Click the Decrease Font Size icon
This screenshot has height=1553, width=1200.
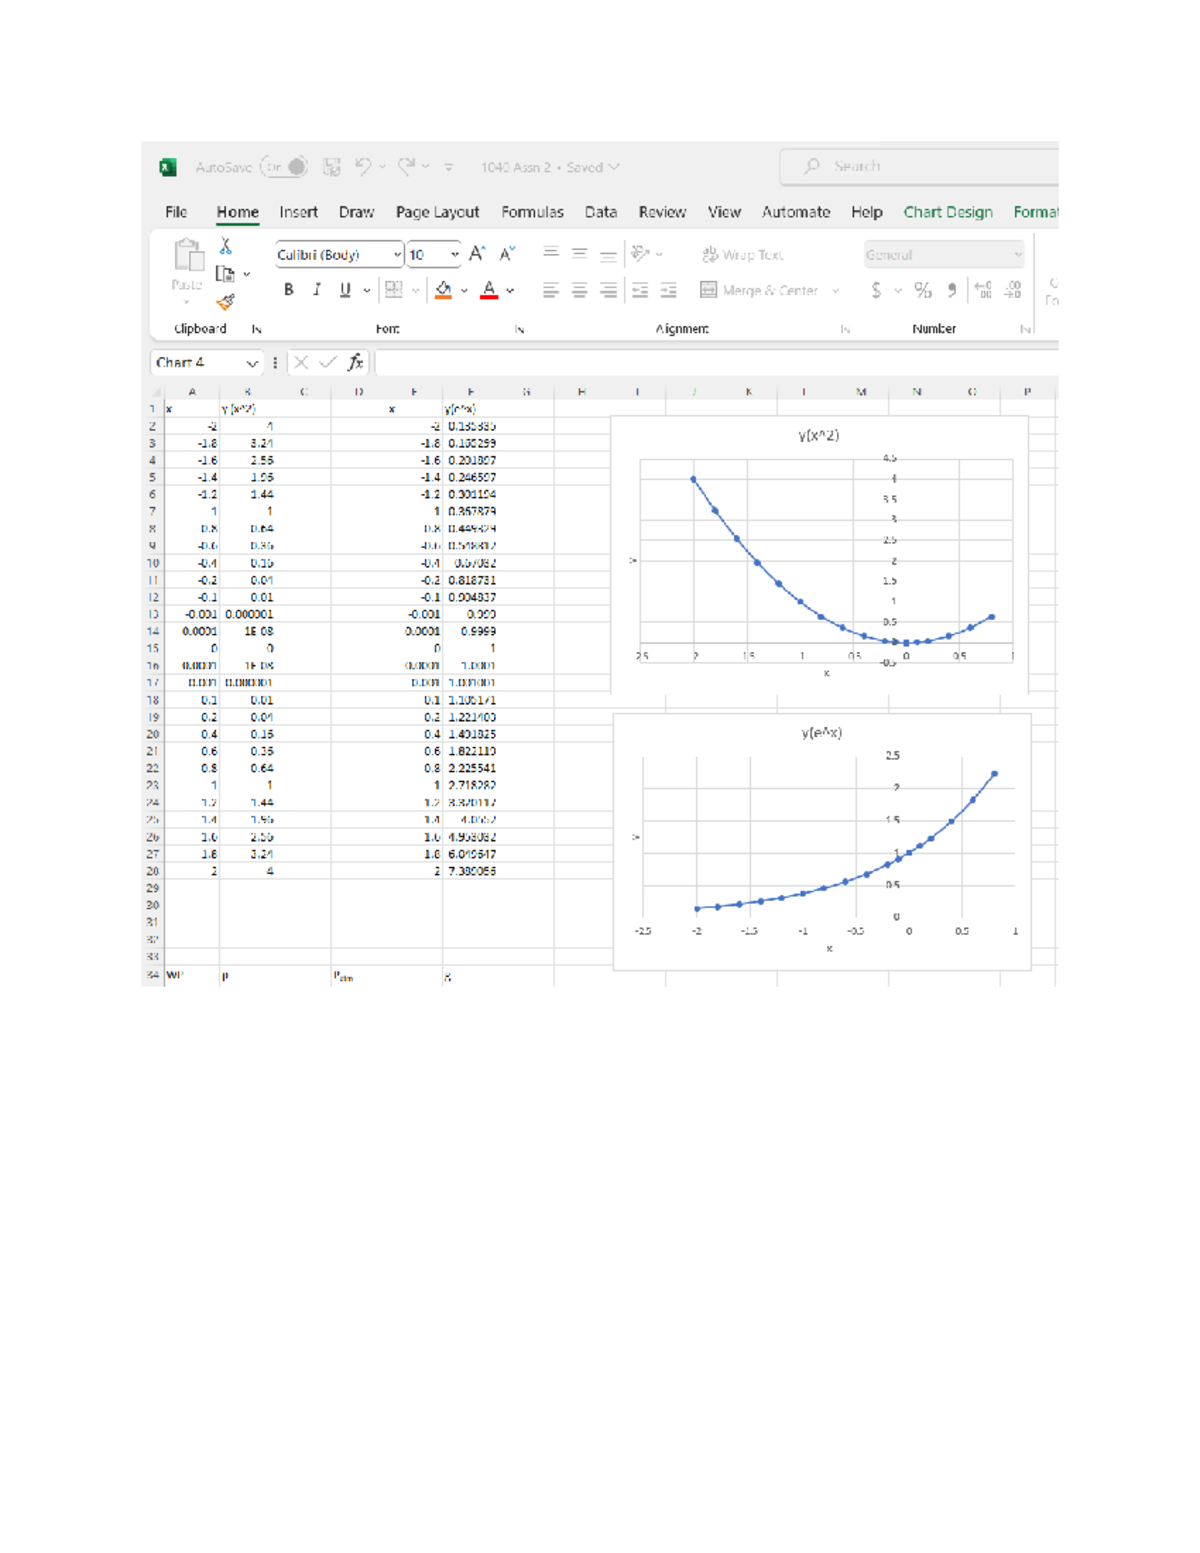(507, 254)
